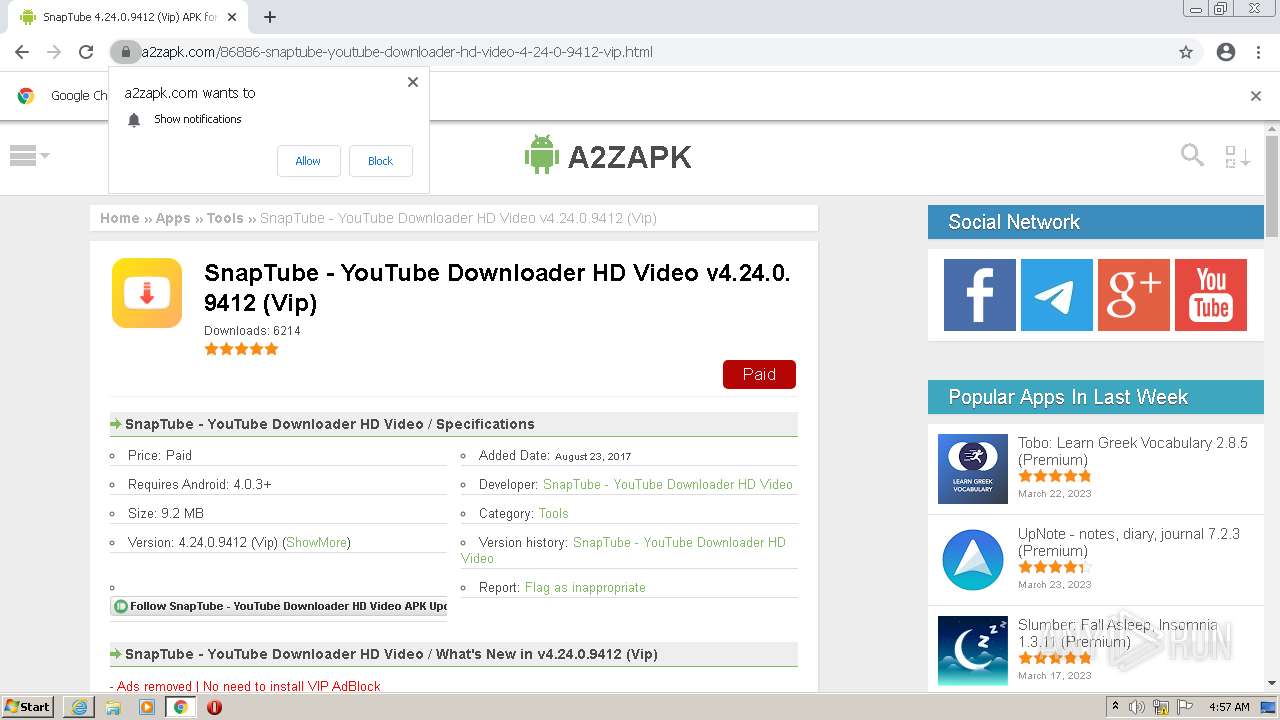Viewport: 1280px width, 720px height.
Task: Open Tobo Learn Greek Vocabulary thumbnail
Action: tap(973, 469)
